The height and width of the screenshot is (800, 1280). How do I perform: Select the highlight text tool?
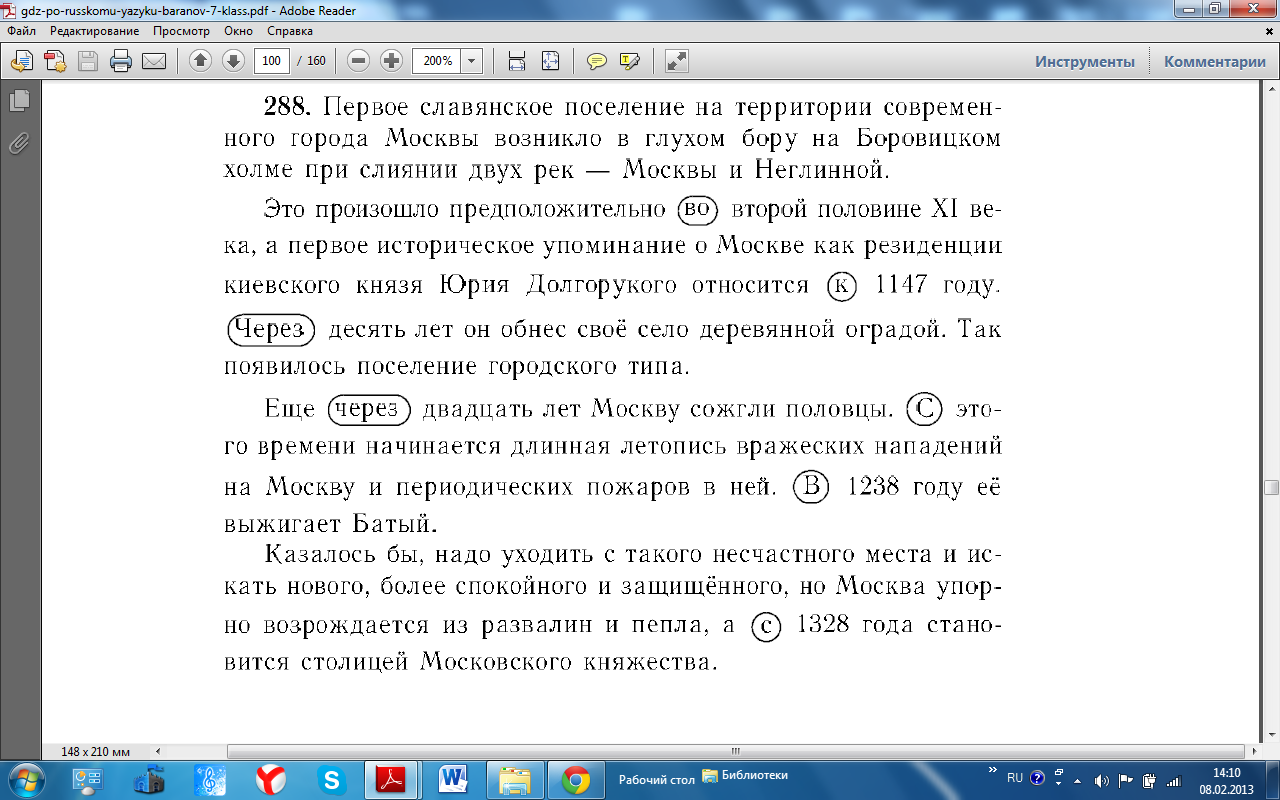pyautogui.click(x=629, y=61)
